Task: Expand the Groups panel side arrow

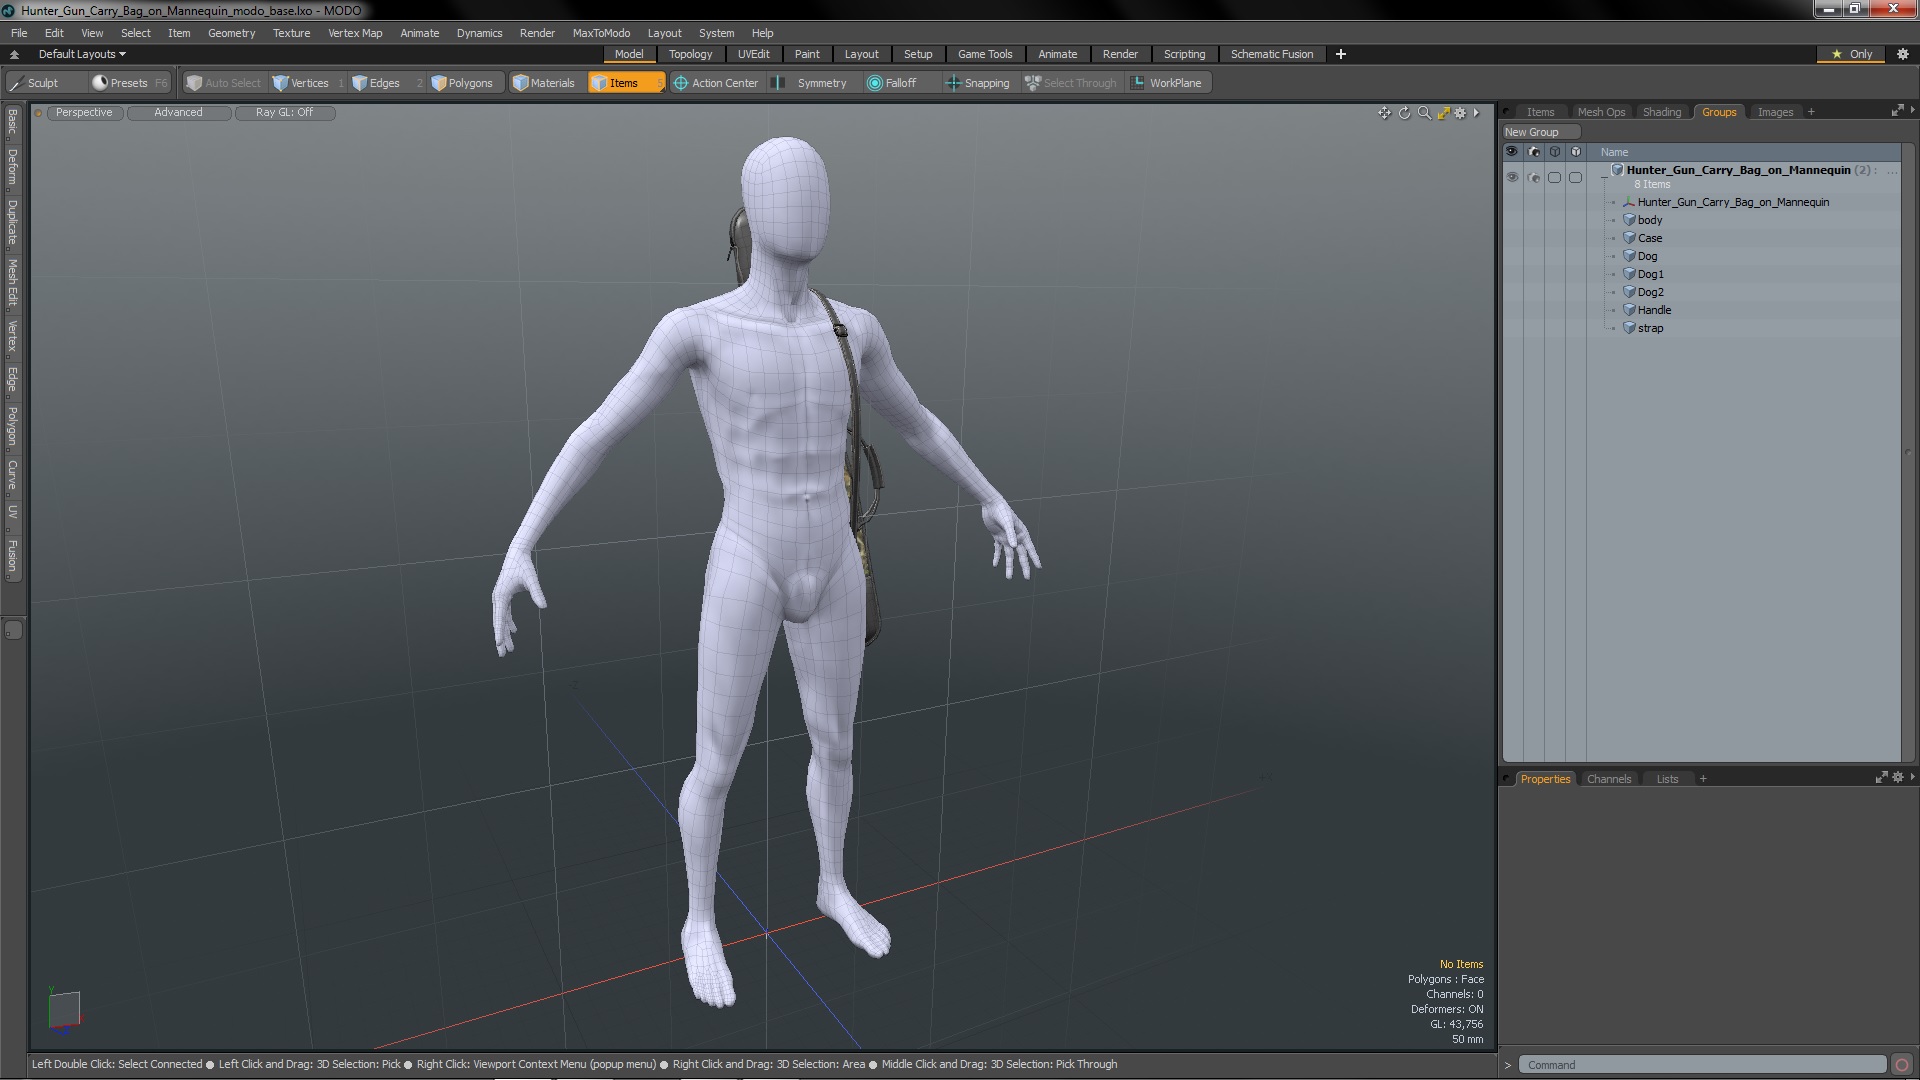Action: (x=1912, y=110)
